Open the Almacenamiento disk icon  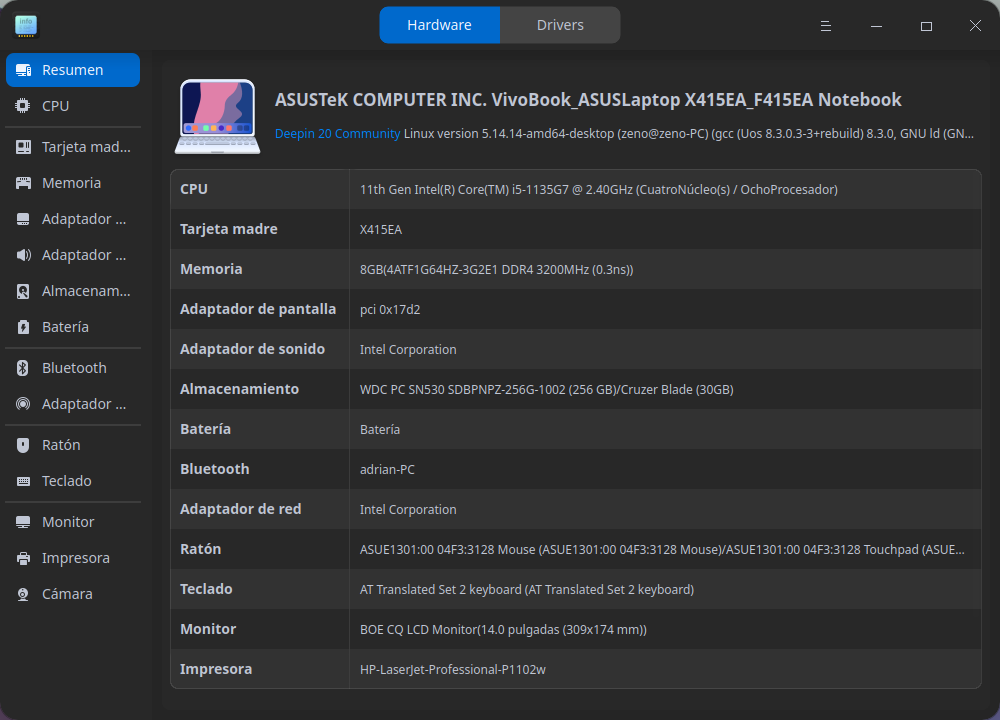pos(23,291)
